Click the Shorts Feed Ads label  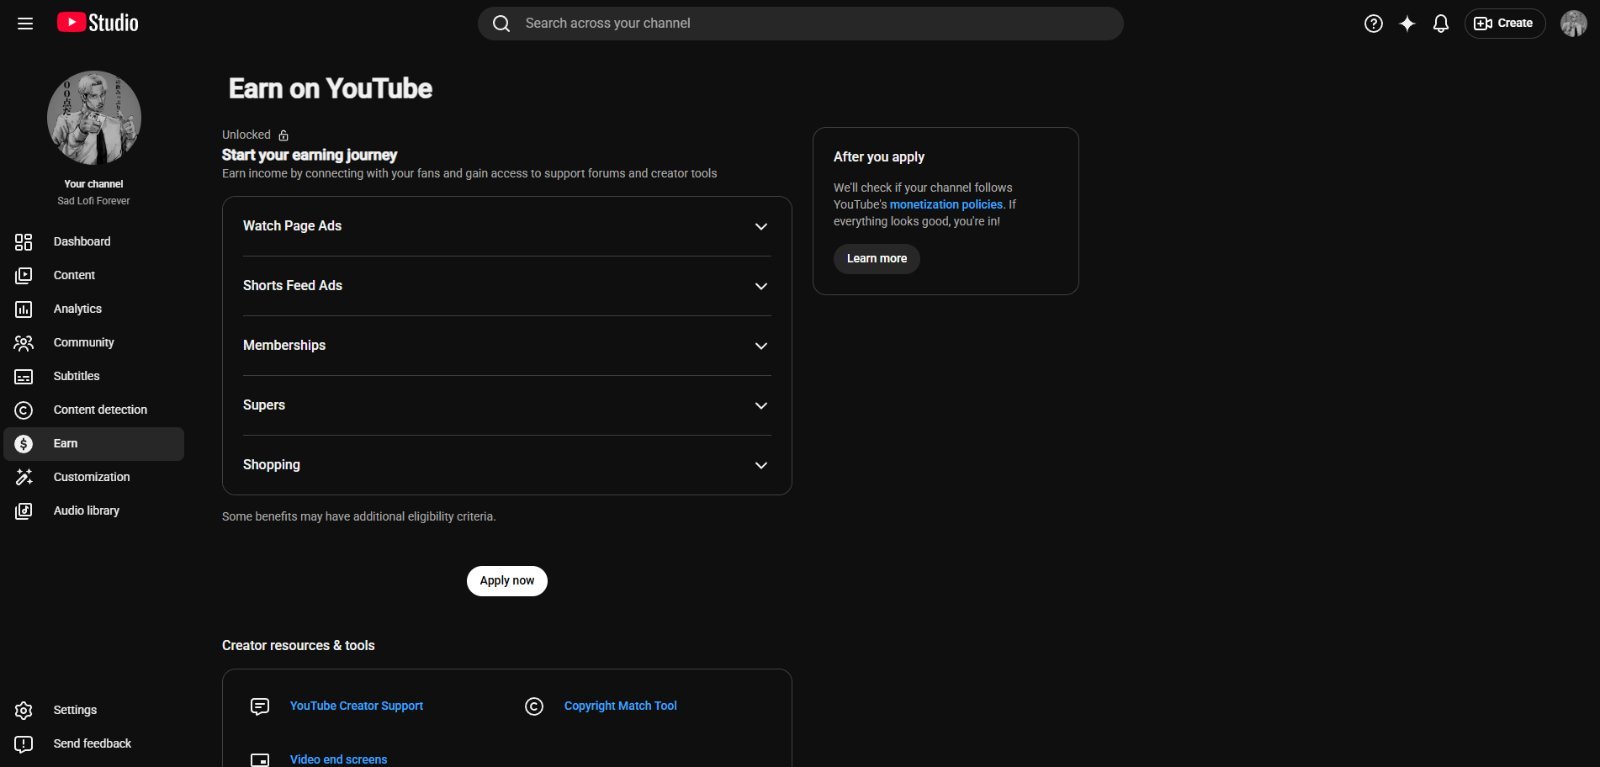[x=292, y=286]
